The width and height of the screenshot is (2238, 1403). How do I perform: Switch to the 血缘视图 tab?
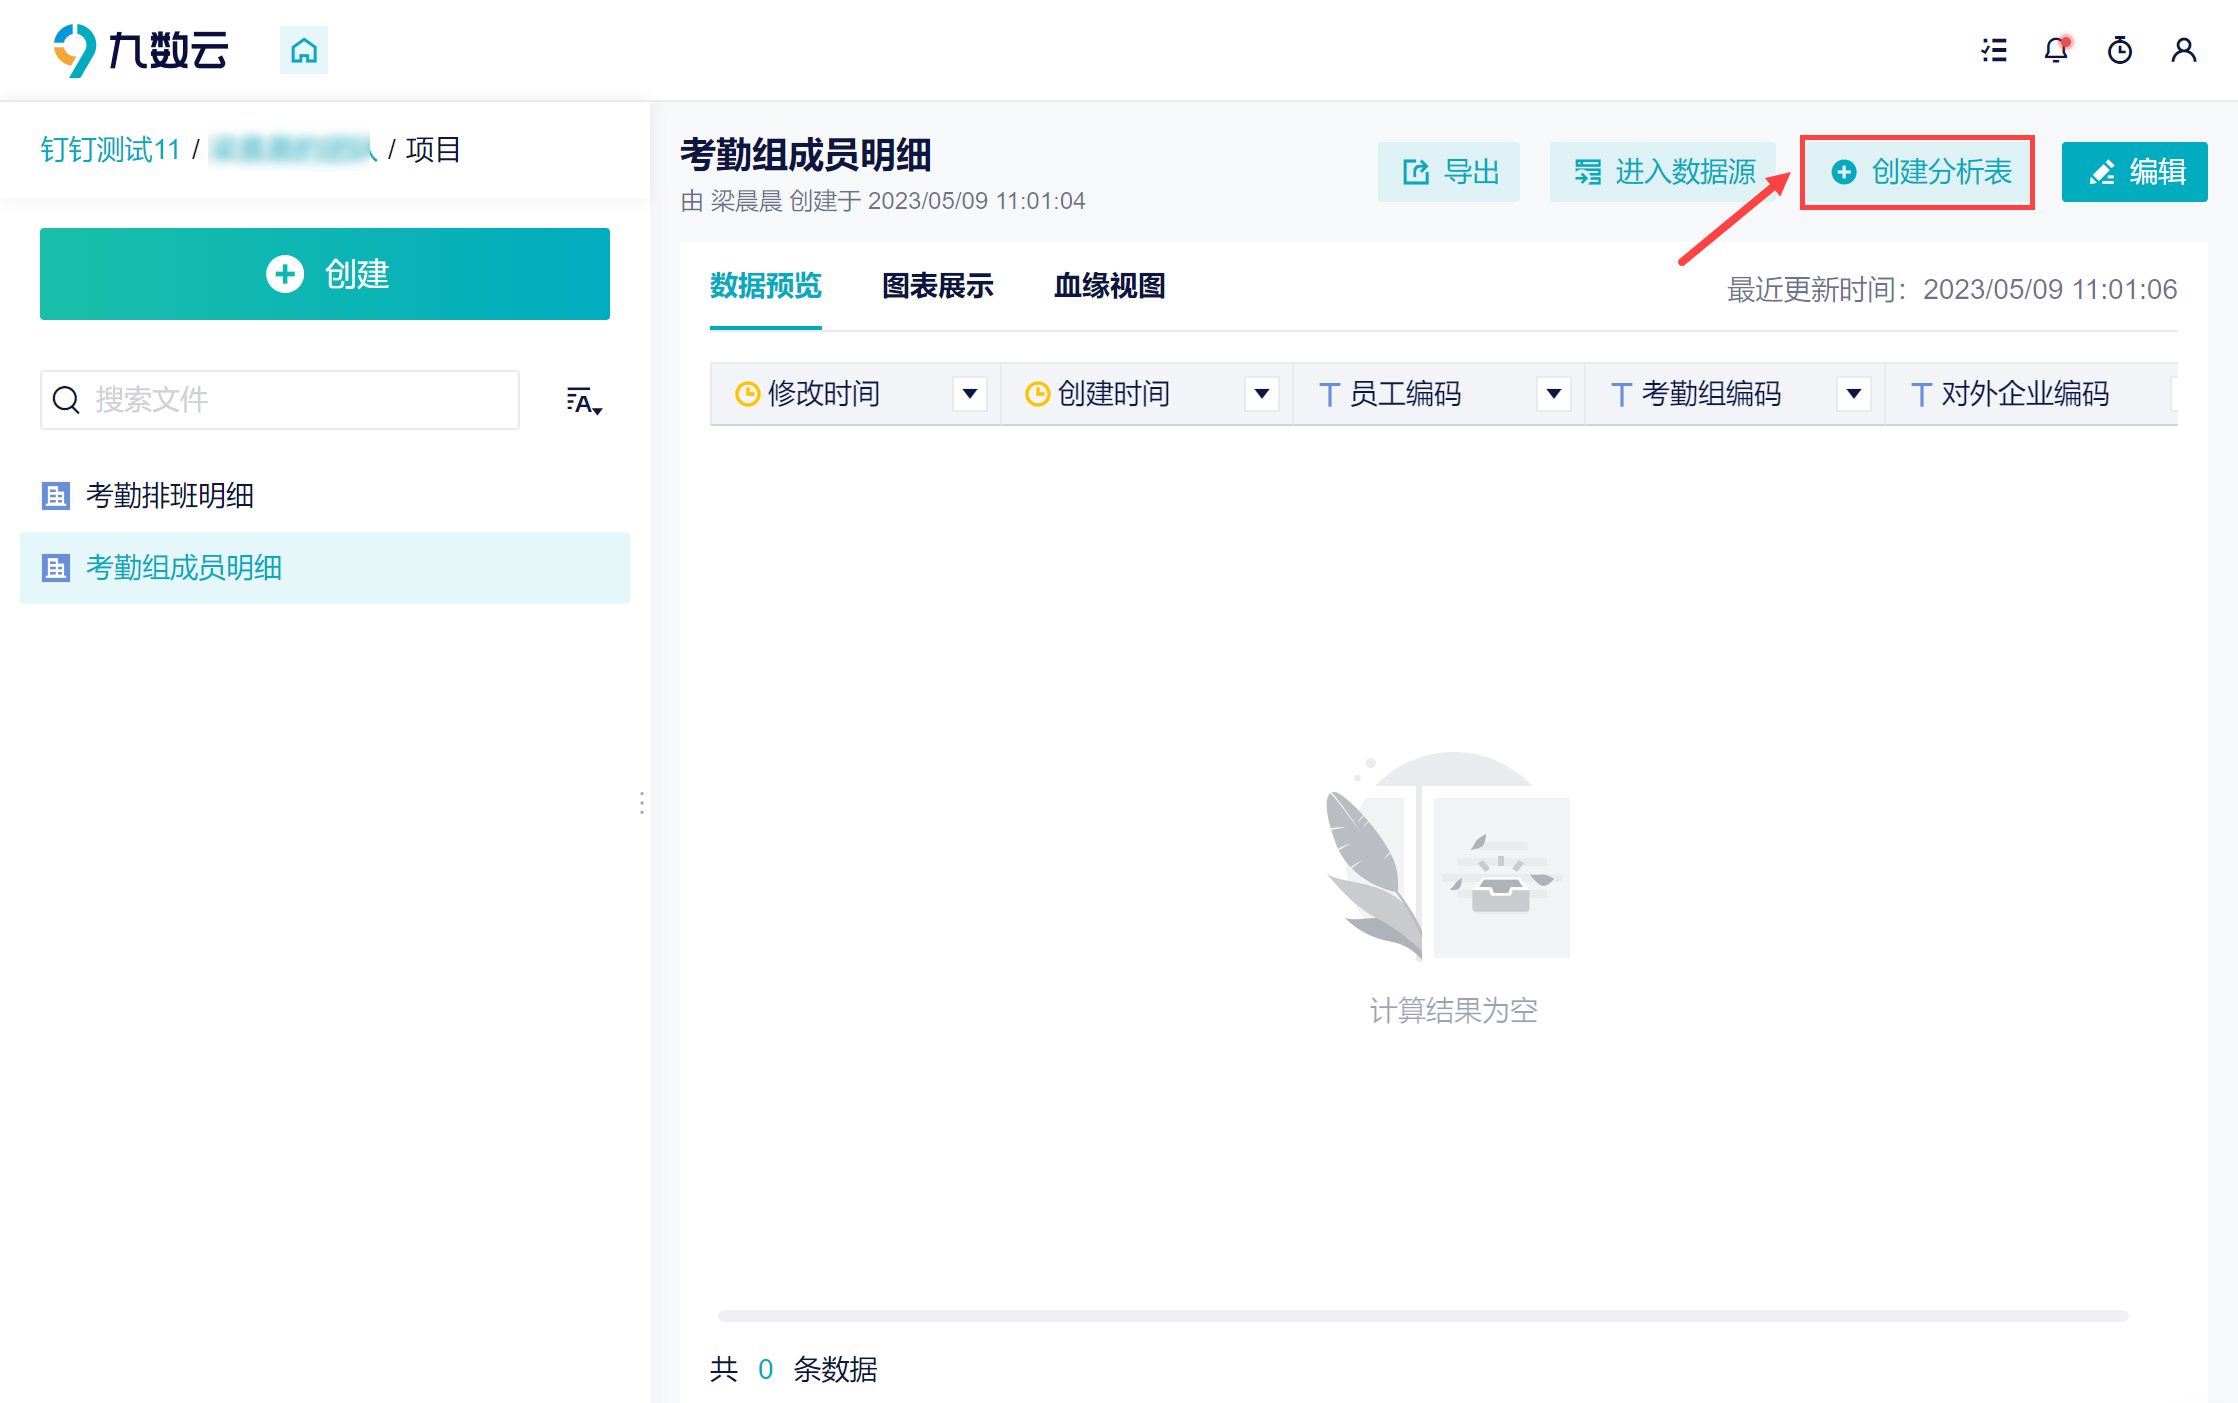point(1110,286)
